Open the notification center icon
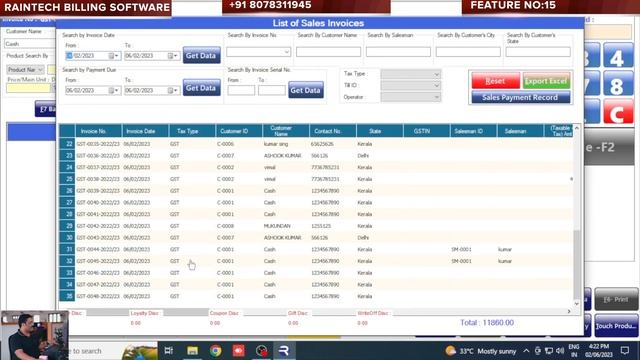The image size is (640, 360). [x=625, y=351]
